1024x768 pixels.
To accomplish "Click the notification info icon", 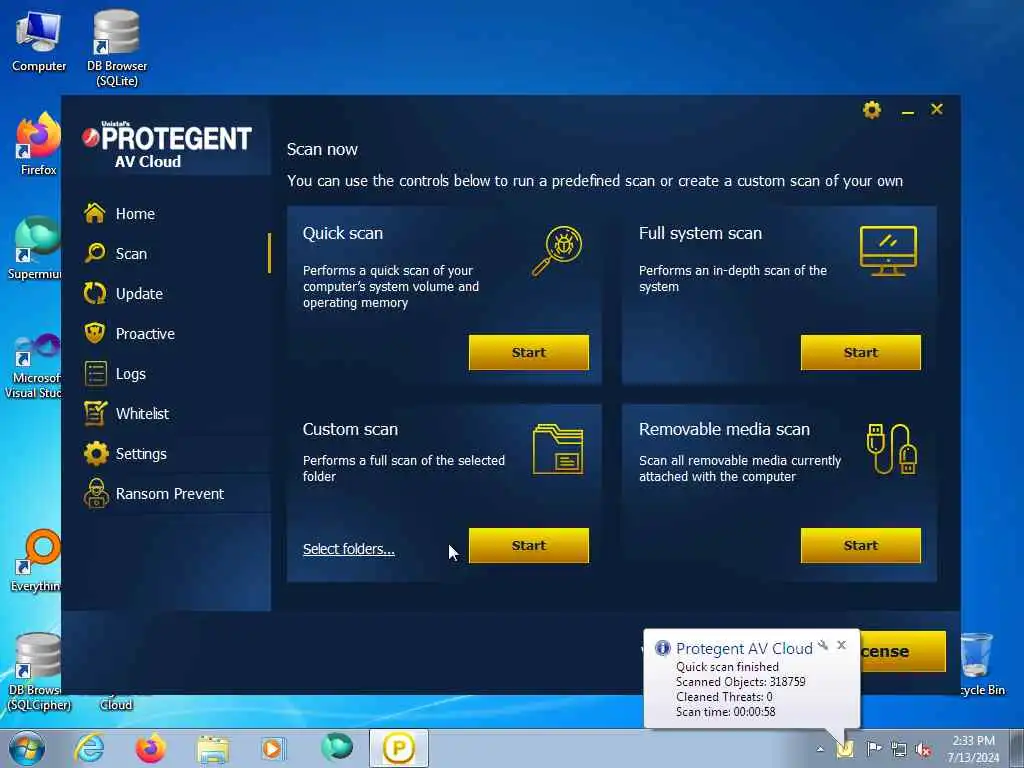I will click(x=663, y=648).
